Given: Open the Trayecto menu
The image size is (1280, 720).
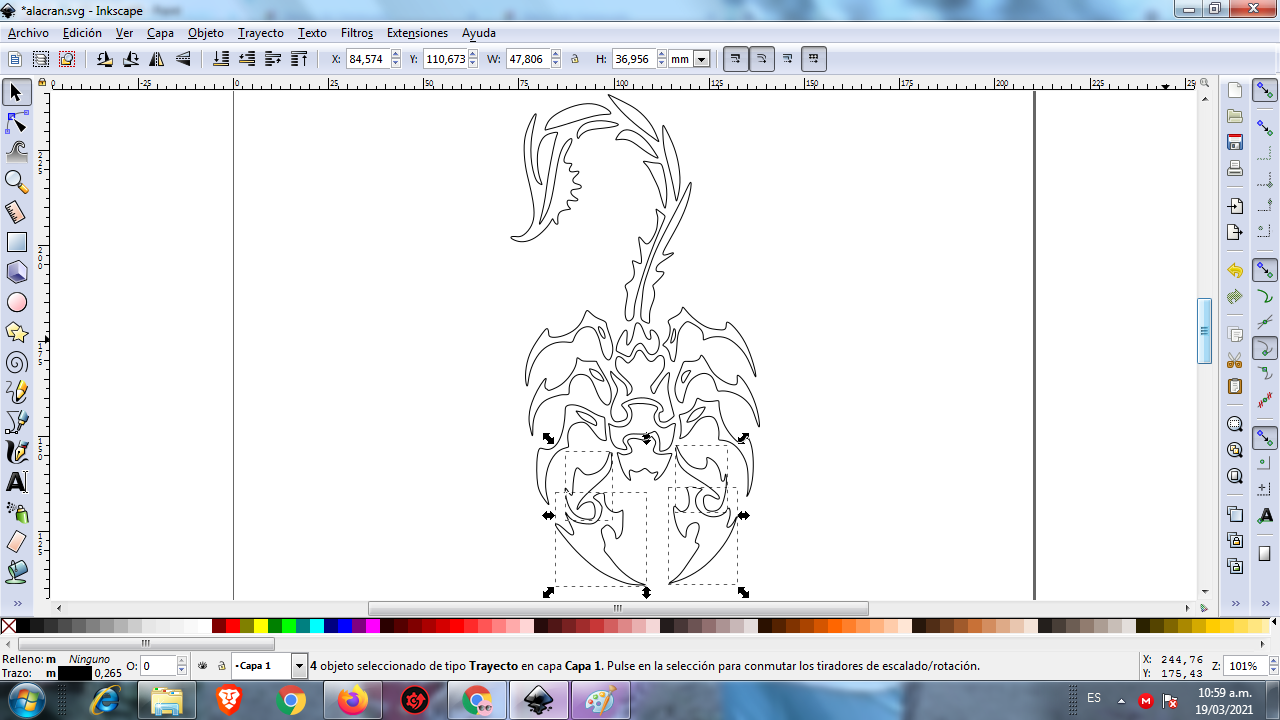Looking at the screenshot, I should pos(261,33).
